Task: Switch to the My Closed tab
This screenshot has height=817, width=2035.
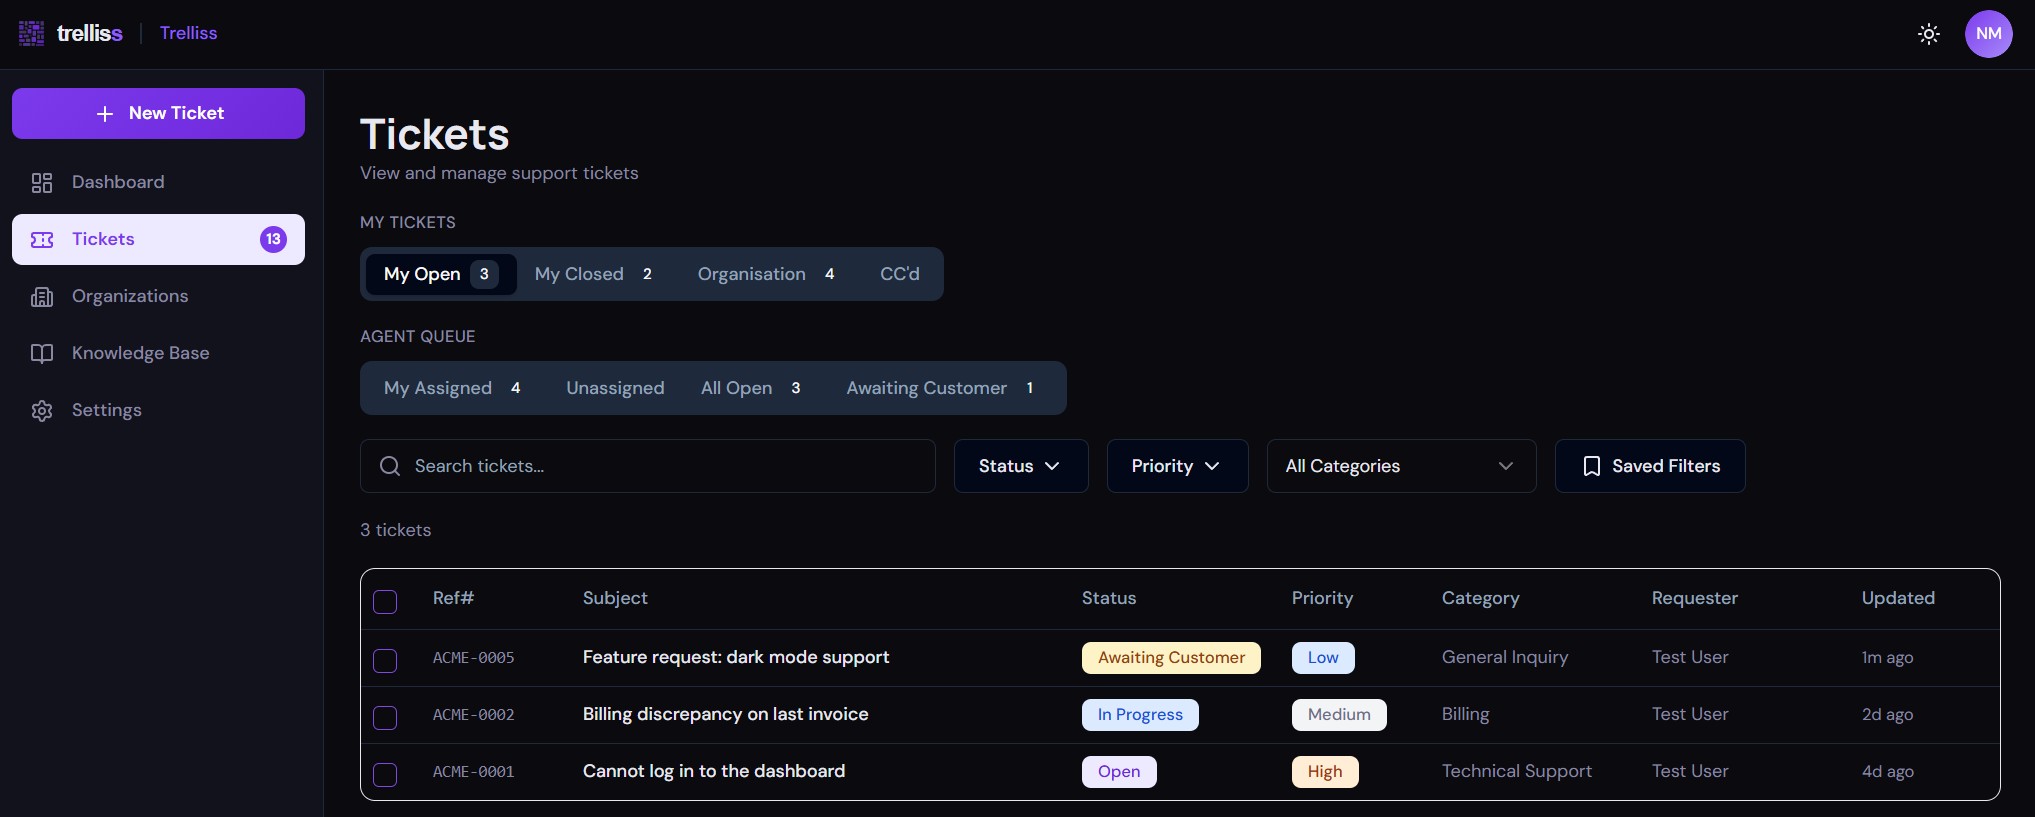Action: [x=593, y=274]
